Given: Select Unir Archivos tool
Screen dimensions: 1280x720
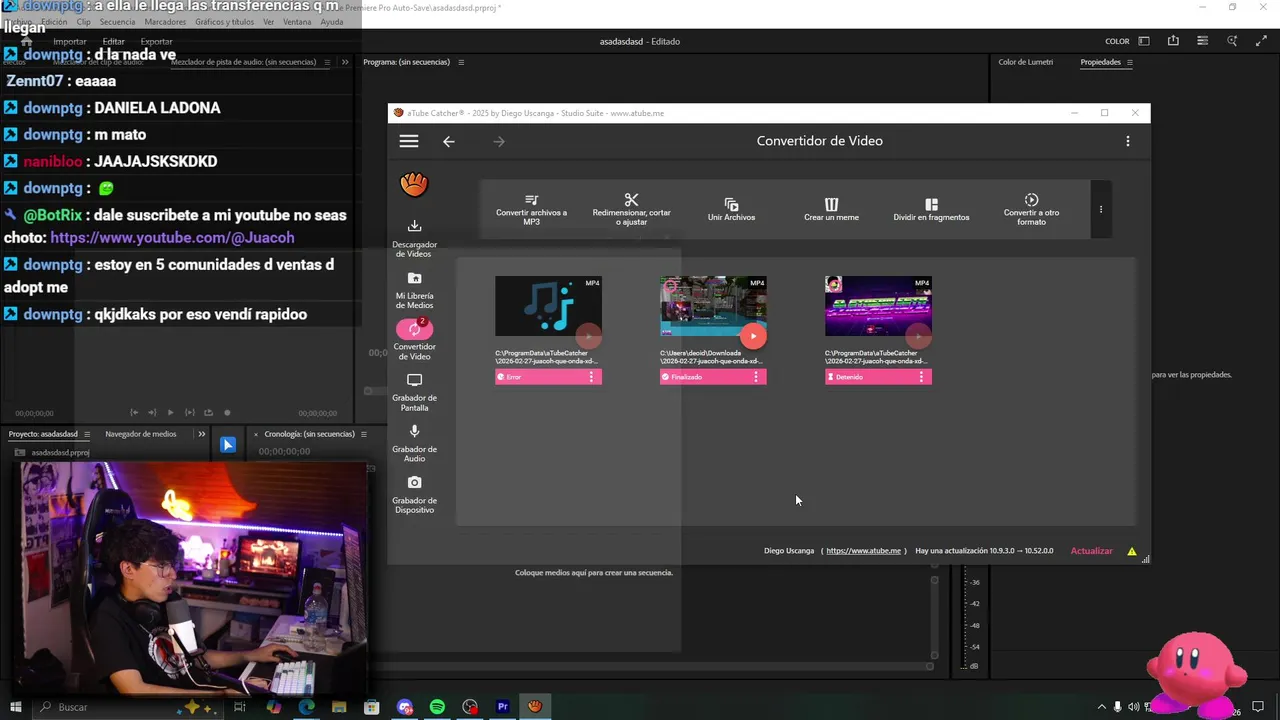Looking at the screenshot, I should click(731, 209).
